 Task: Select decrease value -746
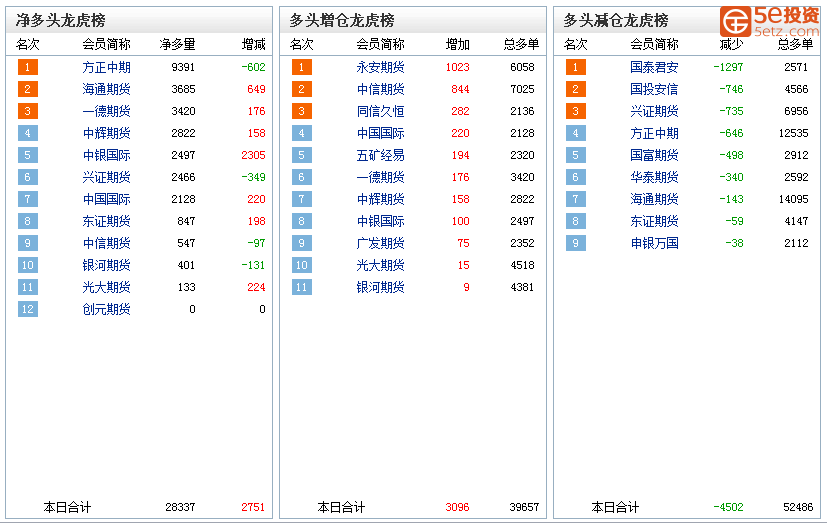[731, 89]
